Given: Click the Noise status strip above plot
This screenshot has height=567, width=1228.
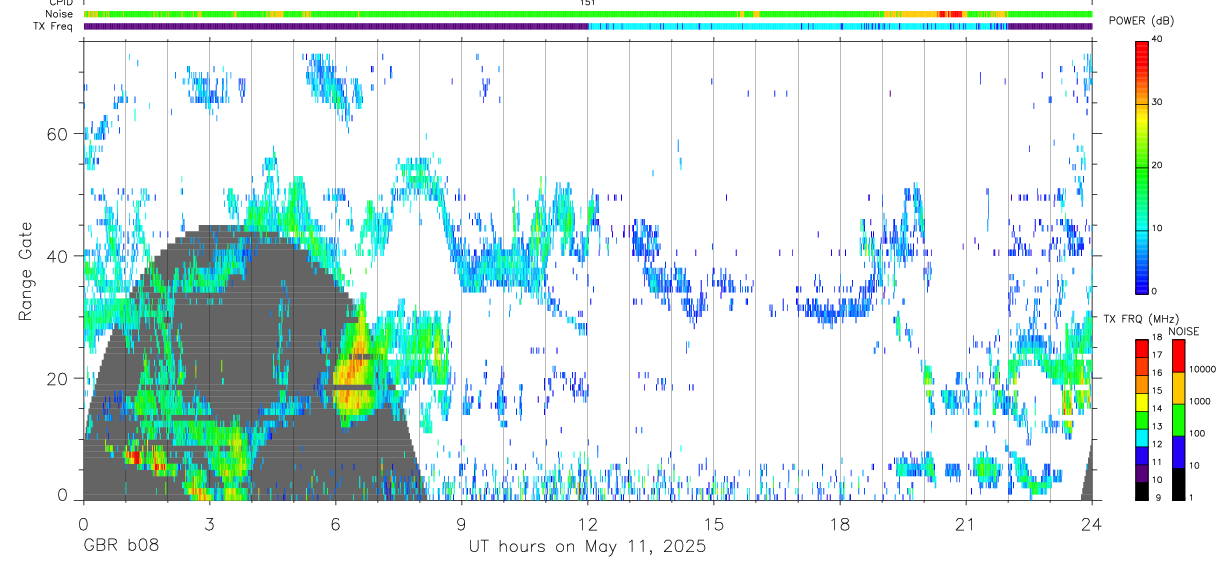Looking at the screenshot, I should (x=588, y=14).
